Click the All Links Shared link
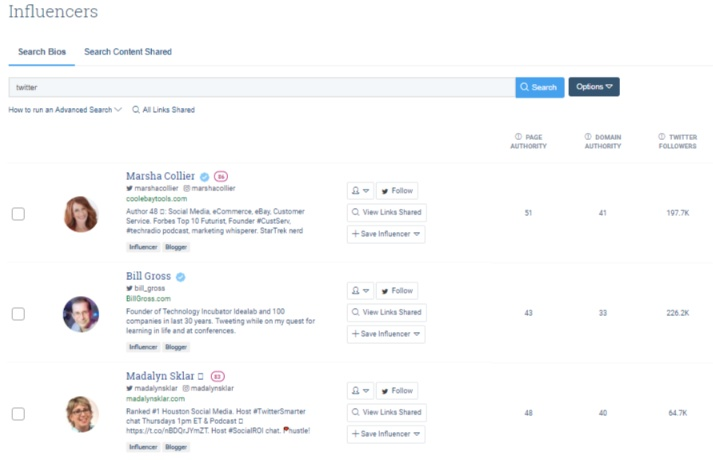 pos(164,110)
